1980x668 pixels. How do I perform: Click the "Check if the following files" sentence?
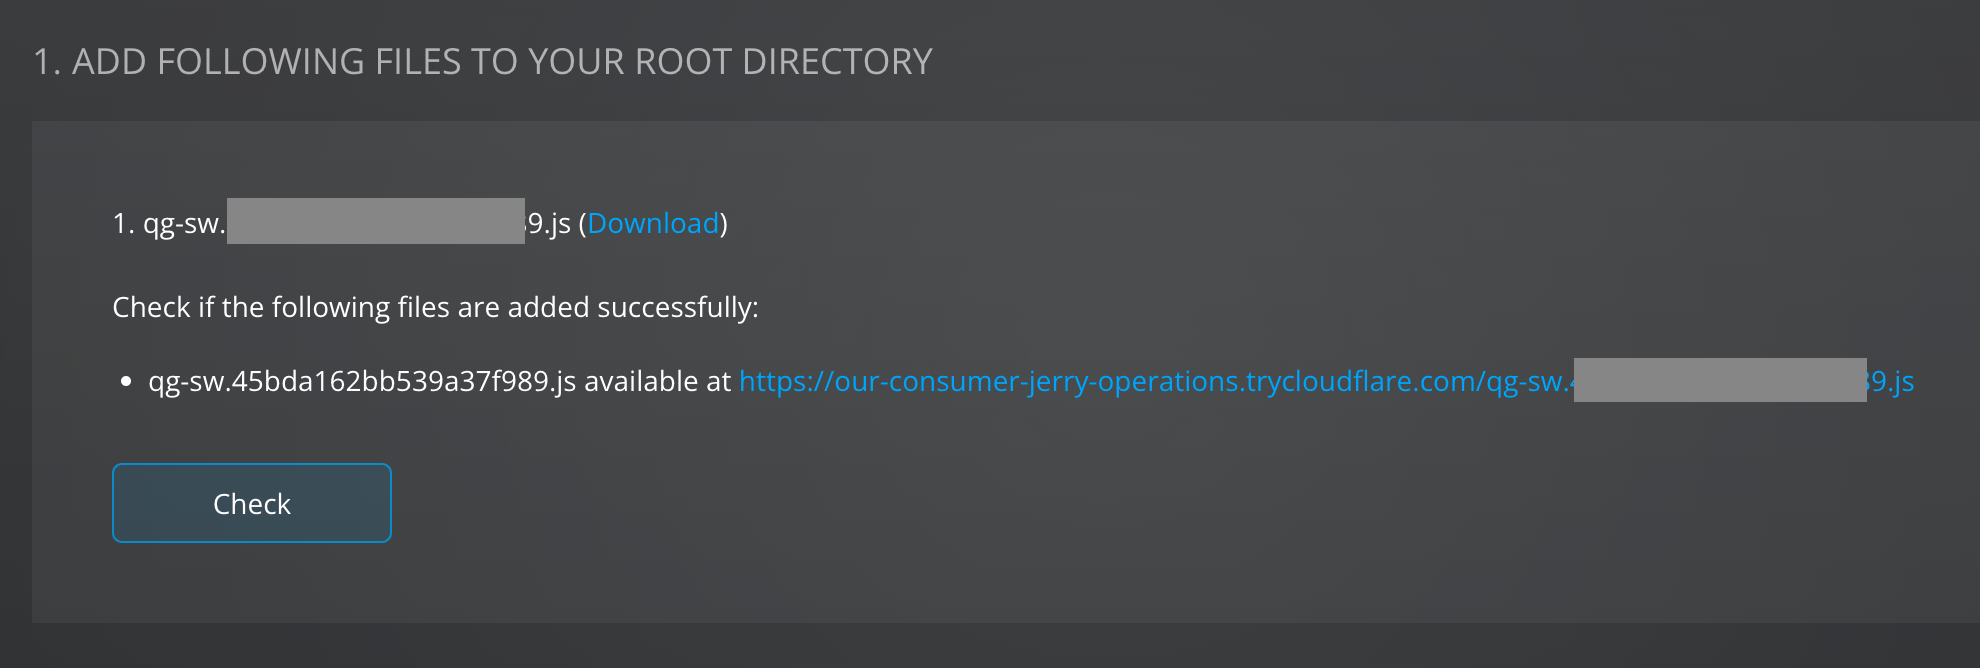point(435,307)
